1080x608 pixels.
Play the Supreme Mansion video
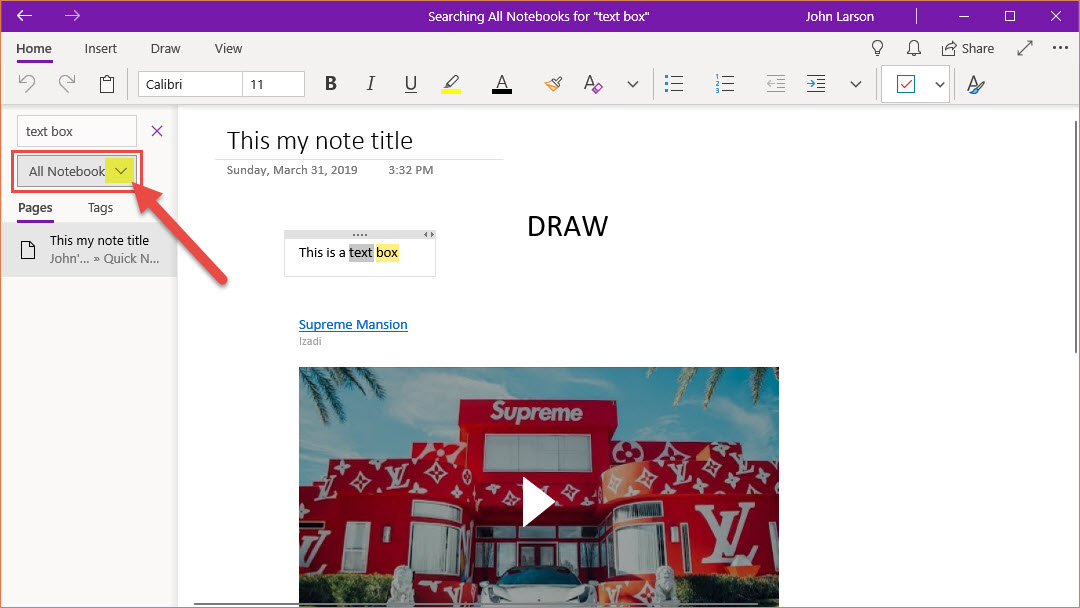coord(538,501)
